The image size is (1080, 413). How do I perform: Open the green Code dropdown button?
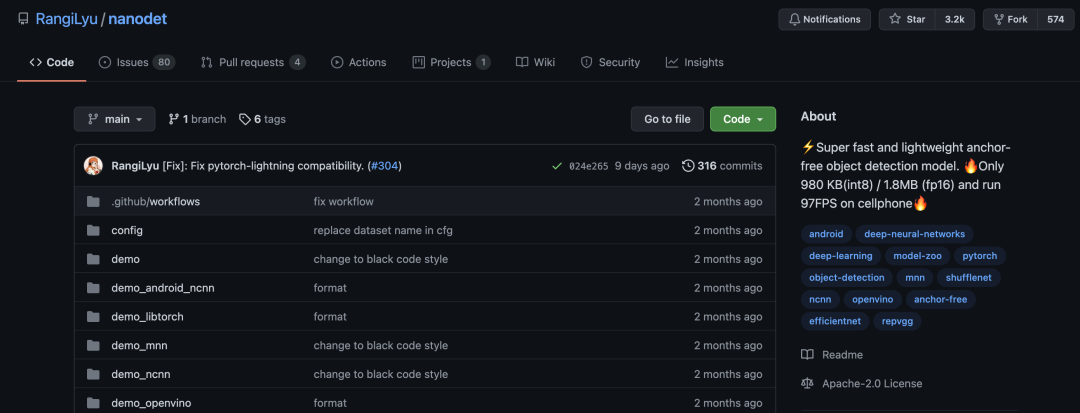coord(742,119)
